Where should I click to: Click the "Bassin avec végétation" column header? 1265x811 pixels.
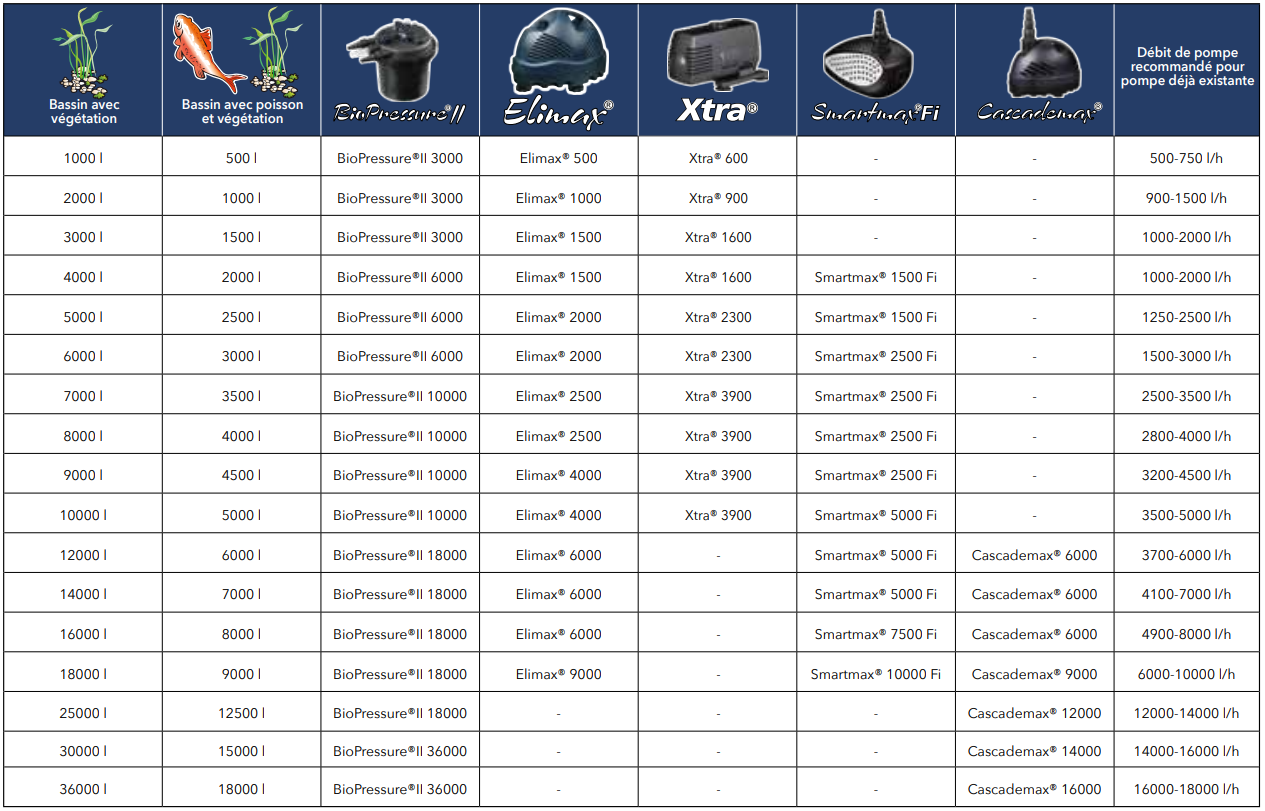click(83, 112)
